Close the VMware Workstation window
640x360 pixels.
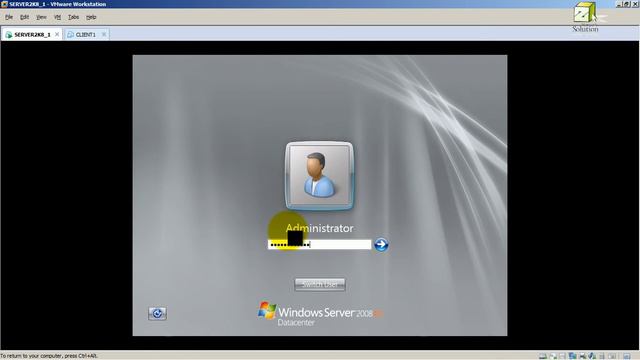[x=635, y=4]
